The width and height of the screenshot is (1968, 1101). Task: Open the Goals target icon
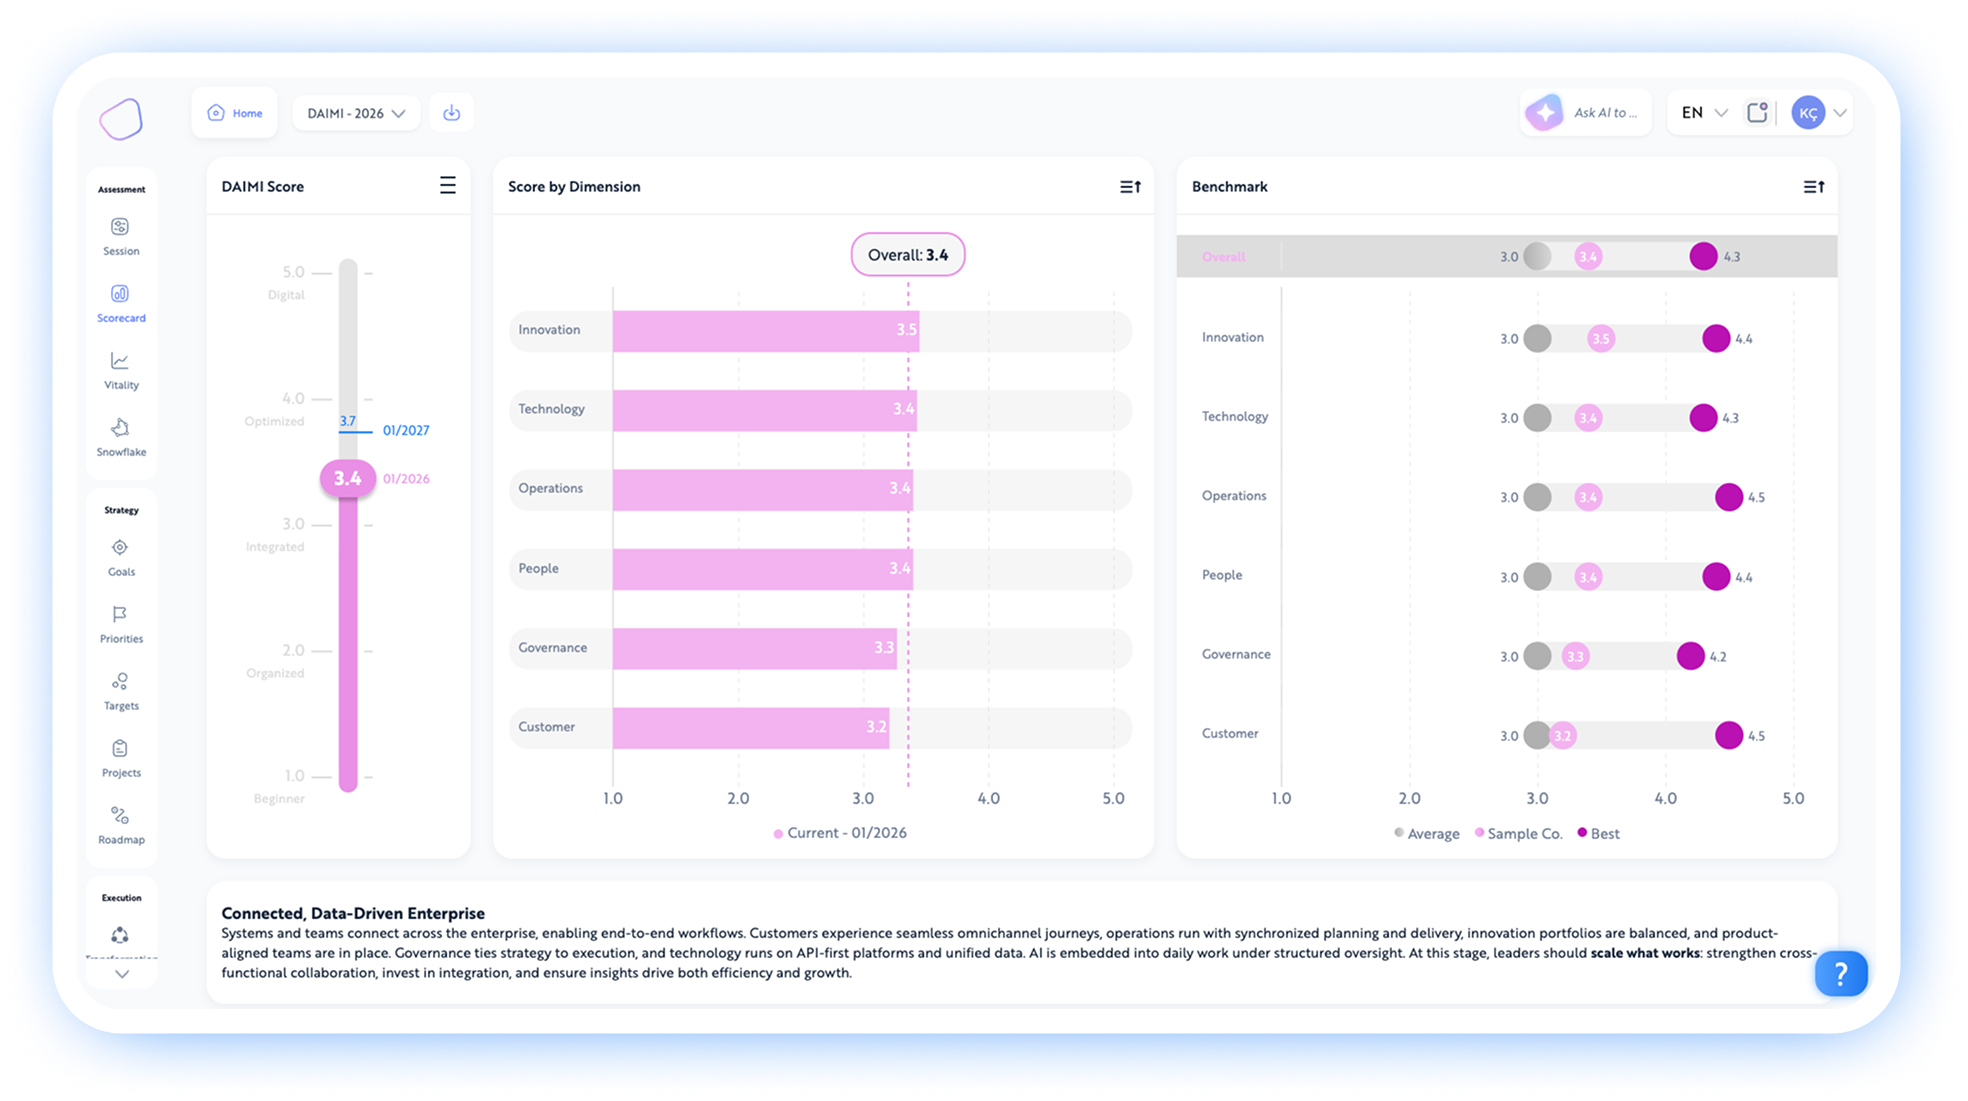pos(120,548)
